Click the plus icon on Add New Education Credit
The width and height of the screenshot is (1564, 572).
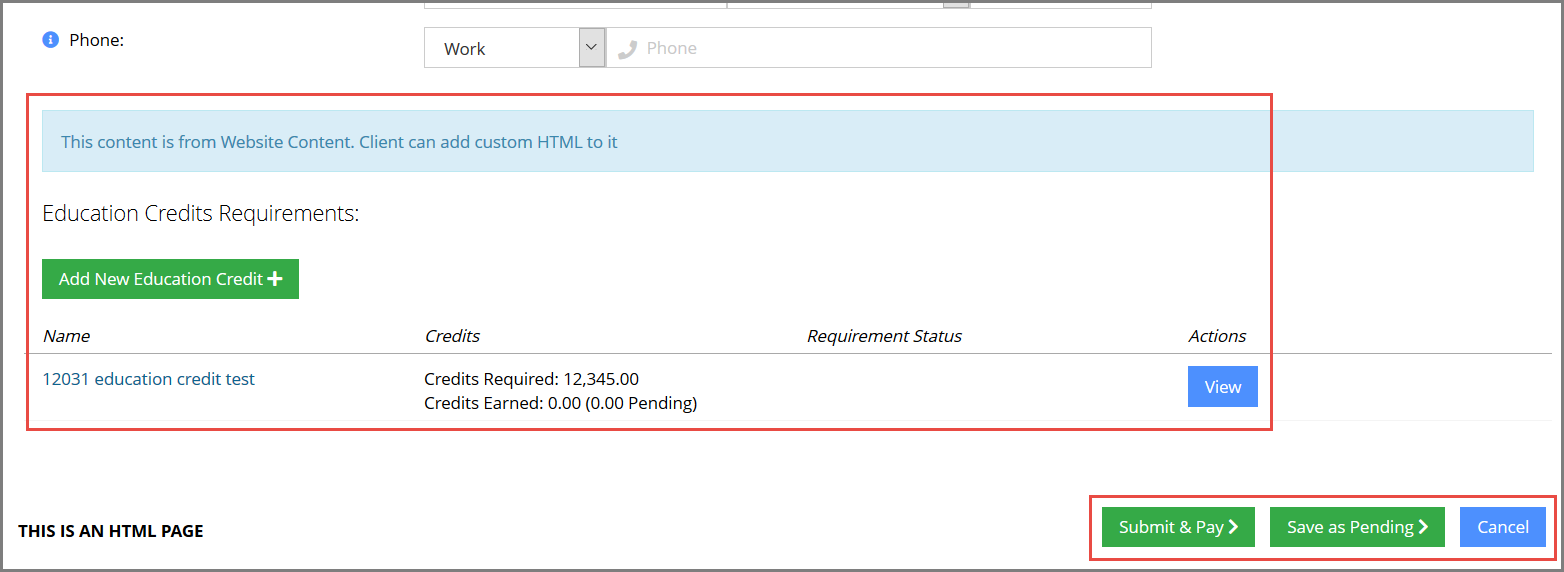click(275, 279)
